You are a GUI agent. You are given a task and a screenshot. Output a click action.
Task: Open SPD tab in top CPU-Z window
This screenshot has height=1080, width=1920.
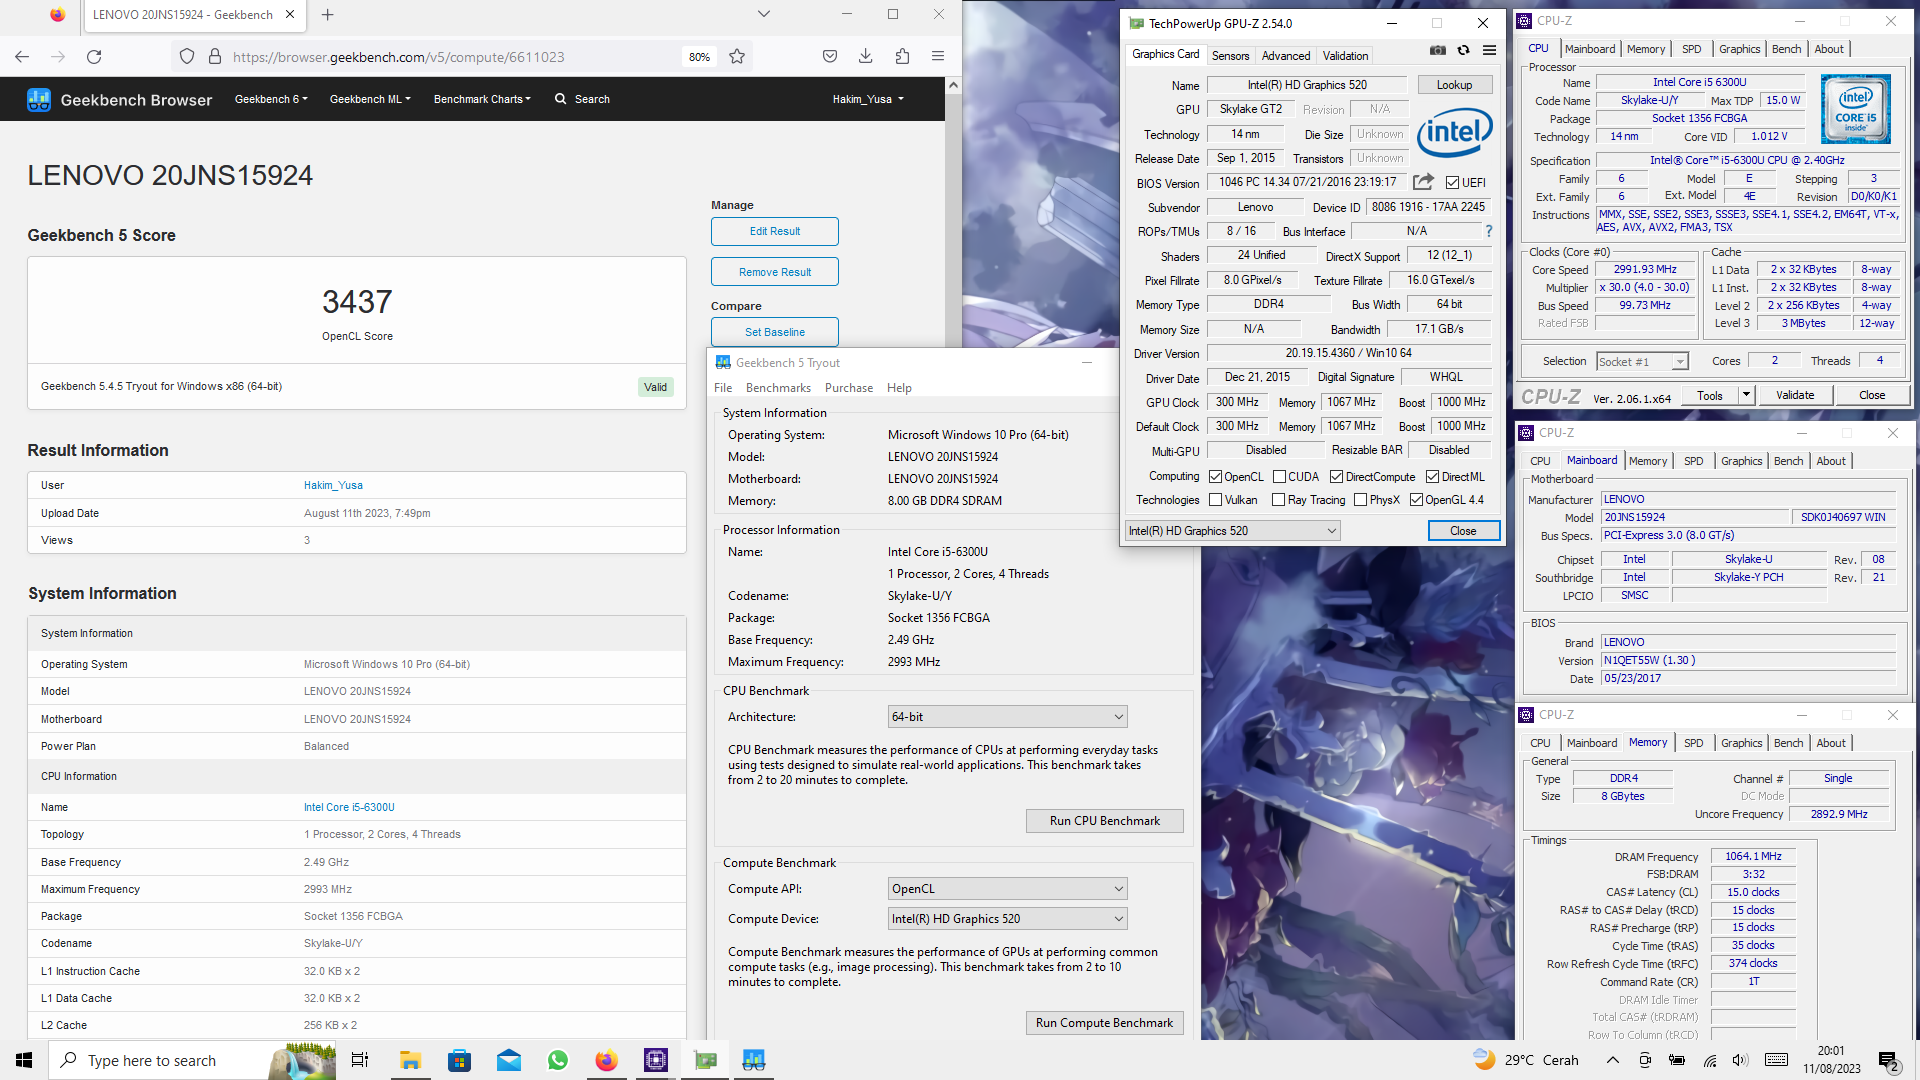coord(1691,49)
